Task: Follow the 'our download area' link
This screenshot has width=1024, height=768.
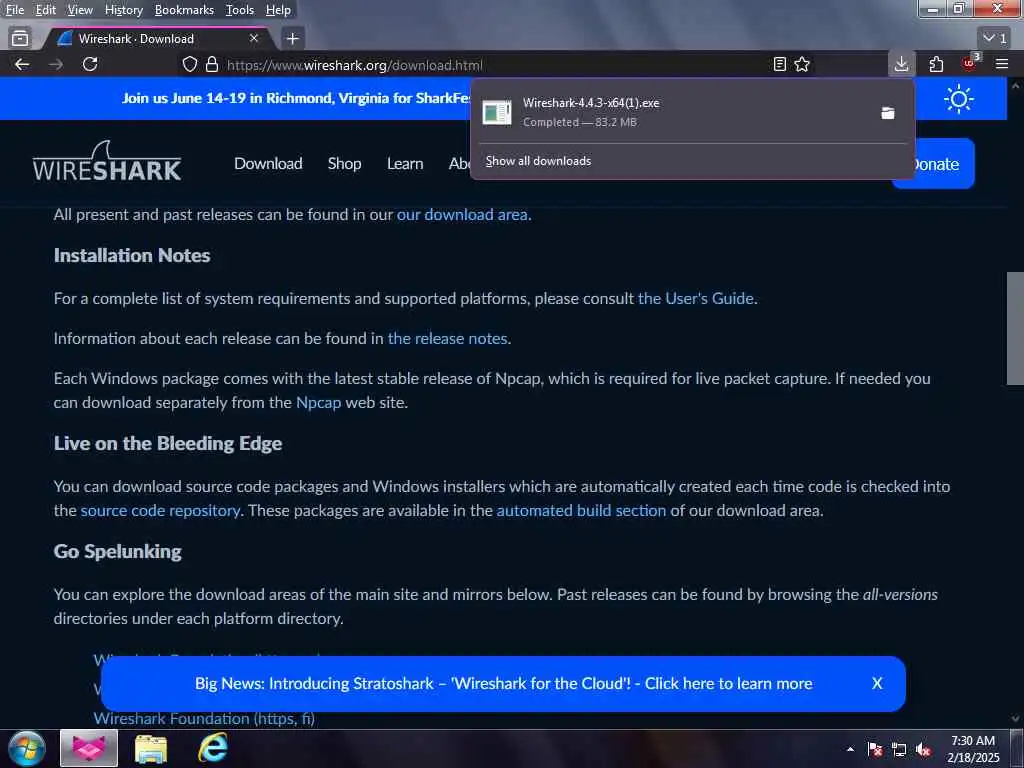Action: (x=463, y=215)
